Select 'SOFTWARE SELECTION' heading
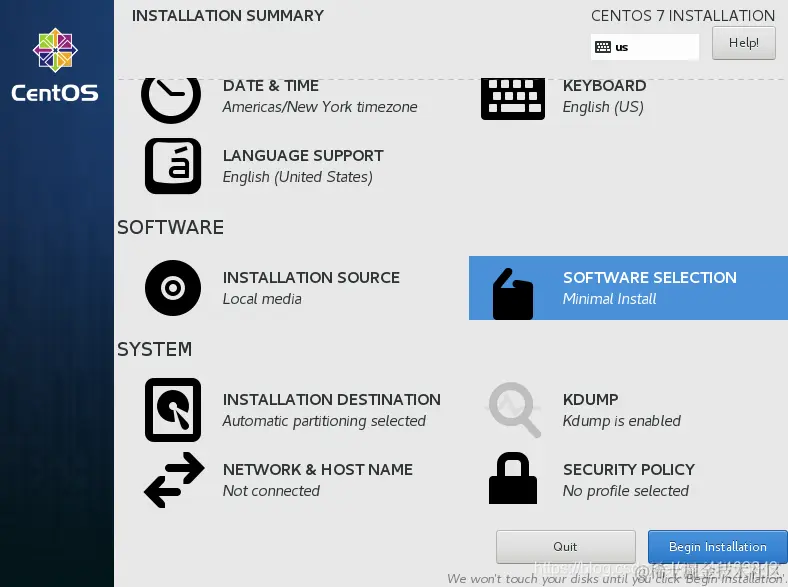 point(650,278)
